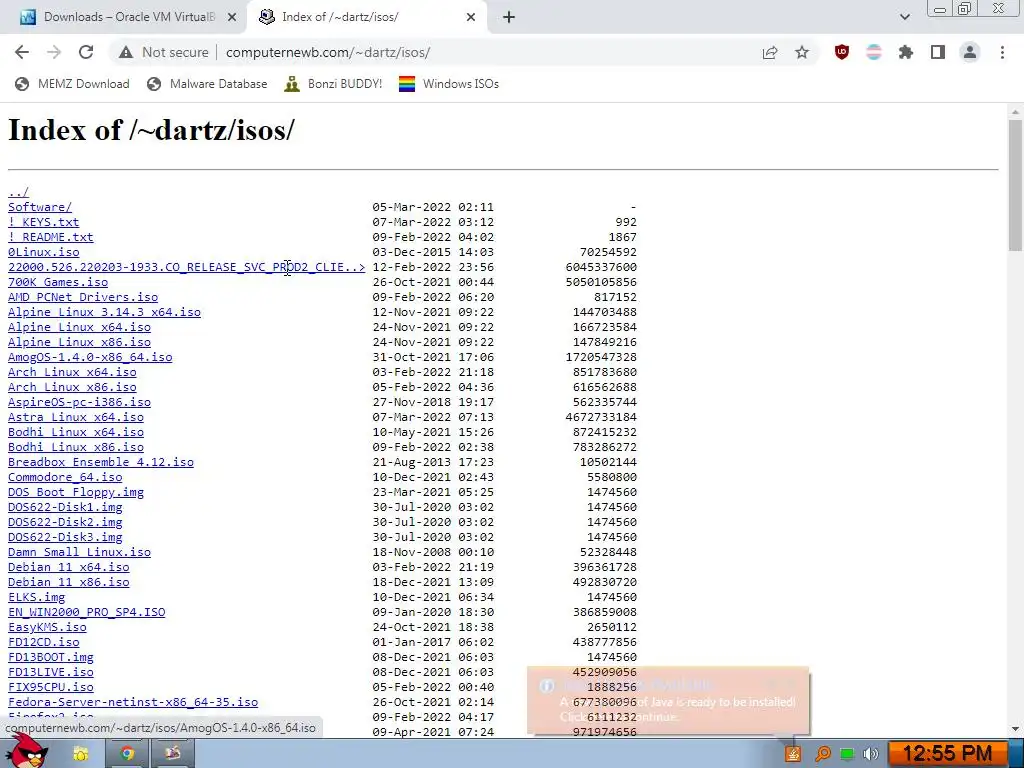Screen dimensions: 1024x768
Task: Download Breadbox_Ensemble_4.12.iso
Action: pyautogui.click(x=101, y=462)
